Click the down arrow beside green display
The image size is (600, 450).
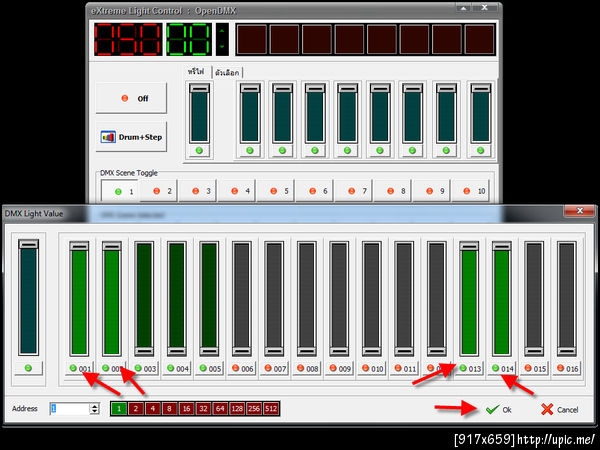click(222, 47)
